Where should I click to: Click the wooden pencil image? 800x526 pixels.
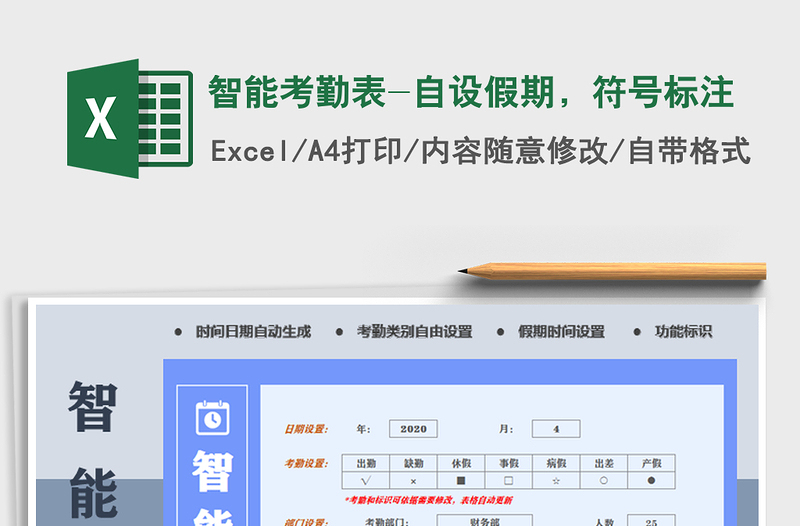point(612,271)
